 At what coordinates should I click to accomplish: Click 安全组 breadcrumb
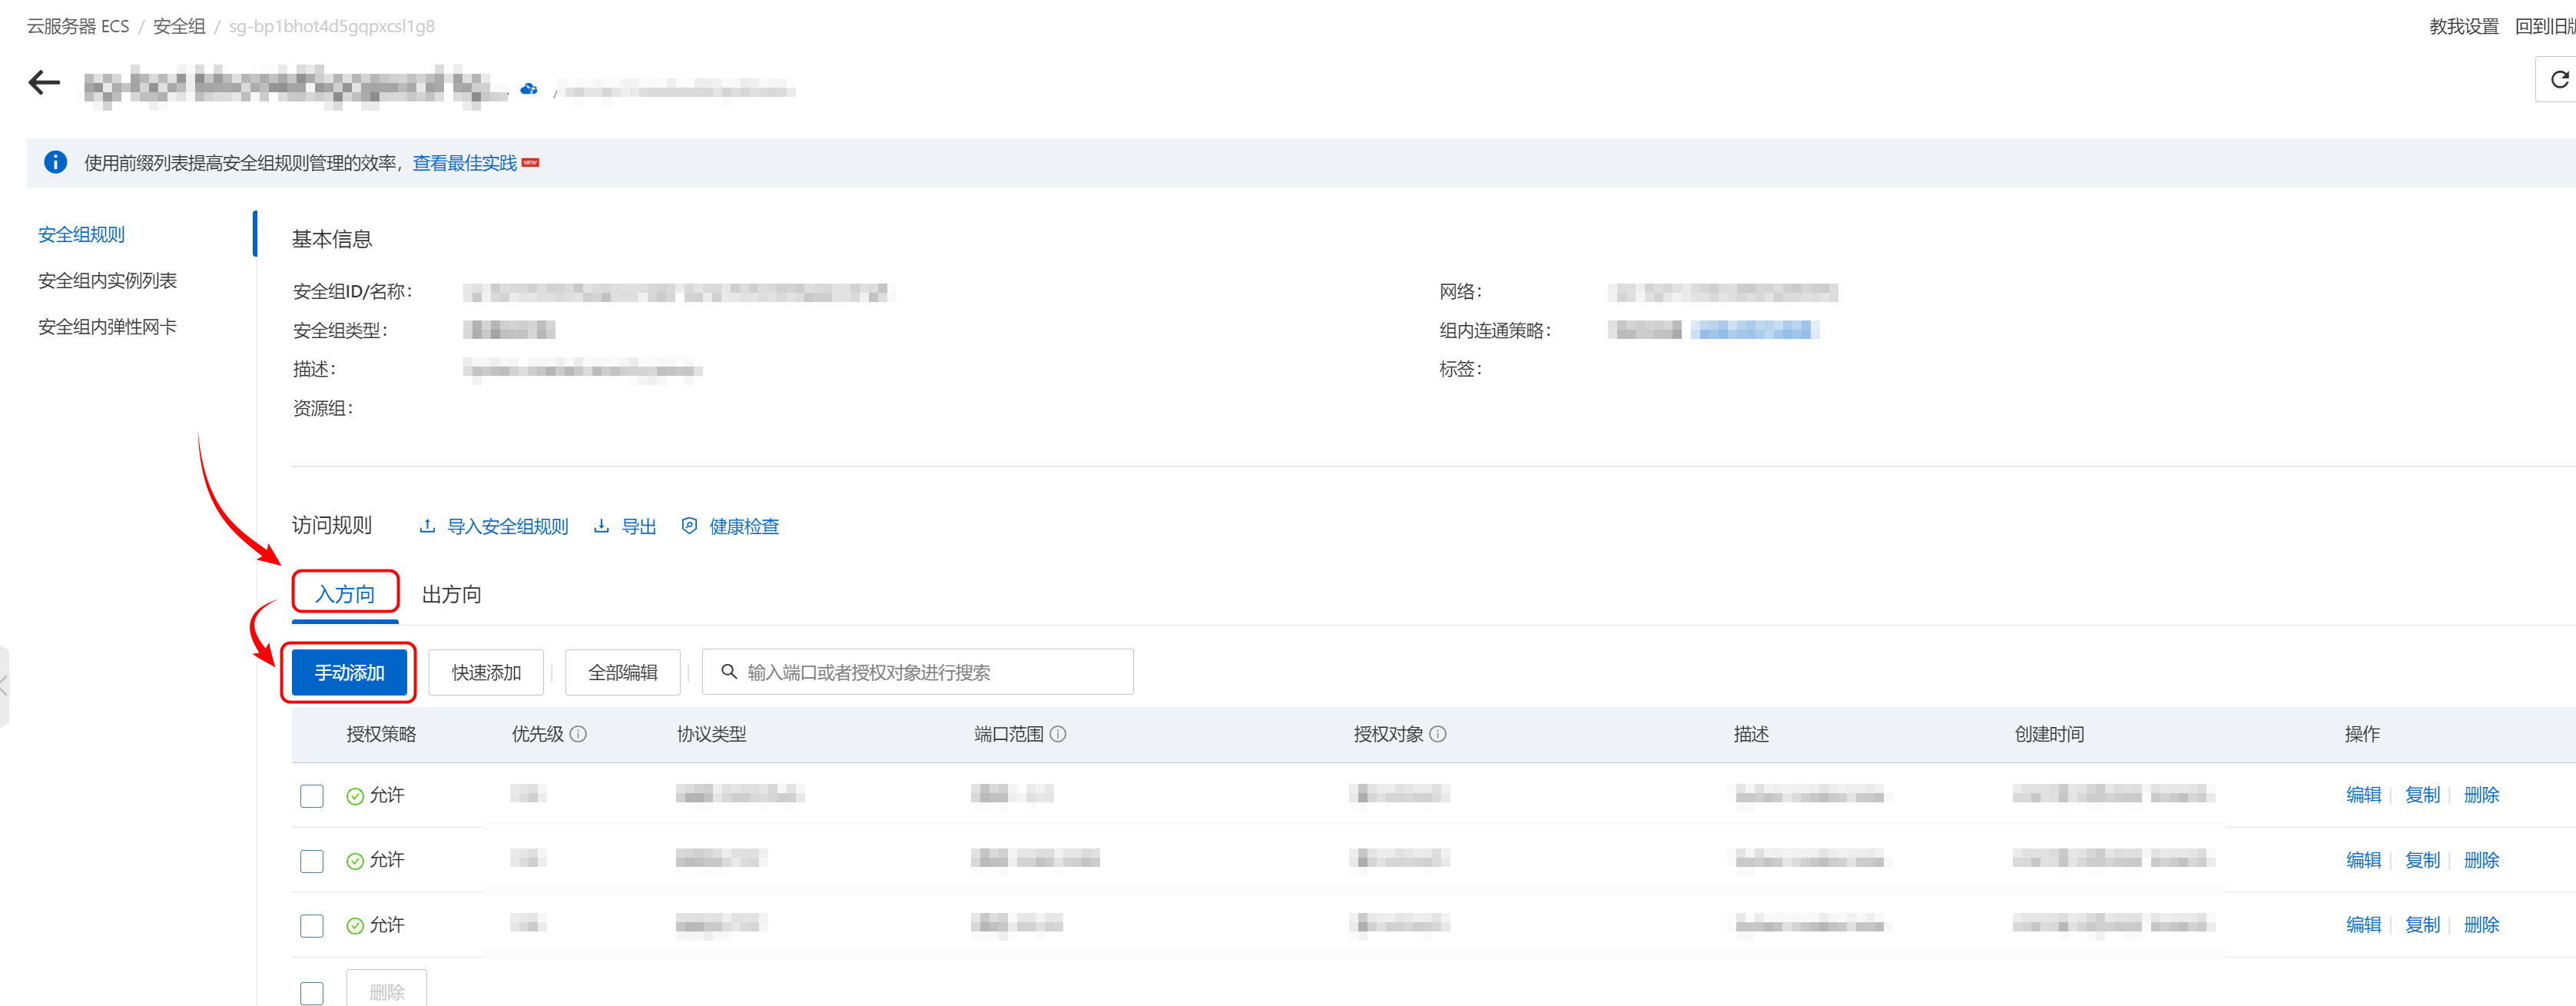179,26
